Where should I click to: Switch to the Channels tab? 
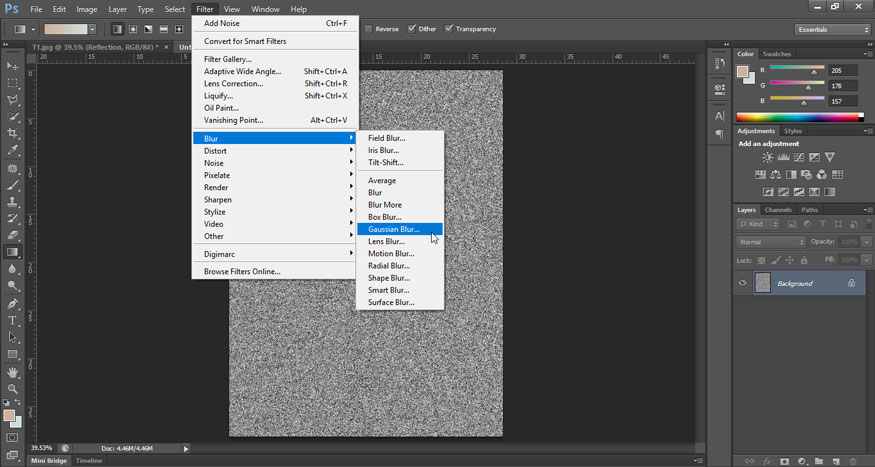pos(777,210)
